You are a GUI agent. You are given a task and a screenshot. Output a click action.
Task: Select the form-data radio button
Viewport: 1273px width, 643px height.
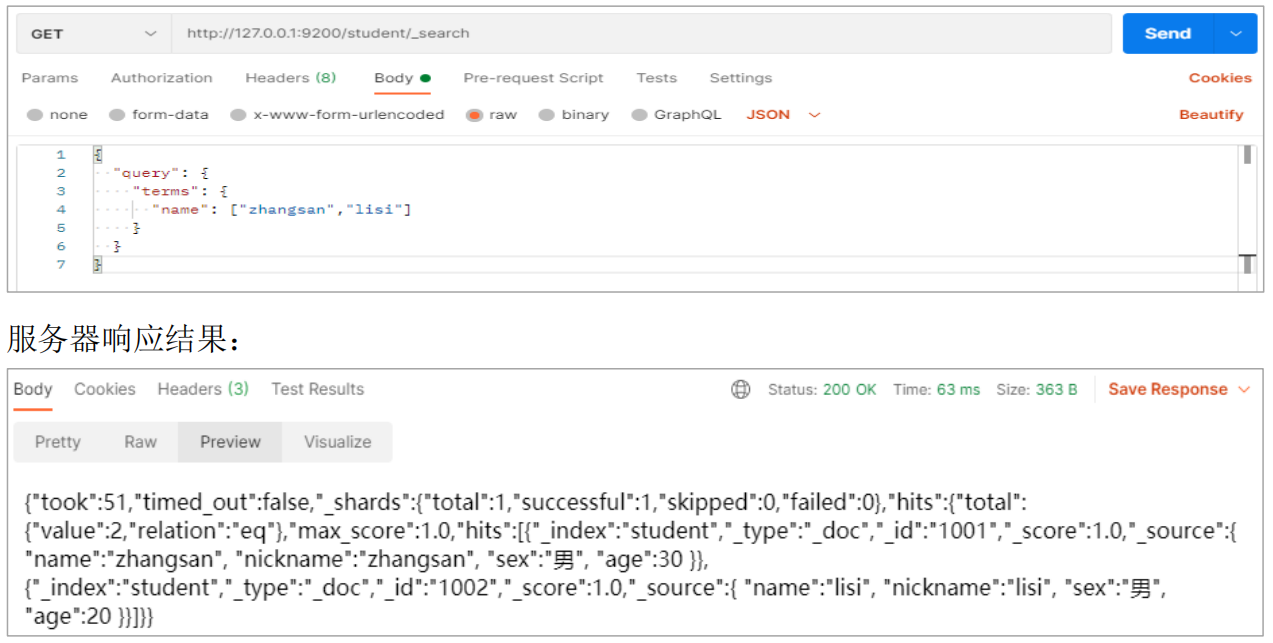[117, 115]
